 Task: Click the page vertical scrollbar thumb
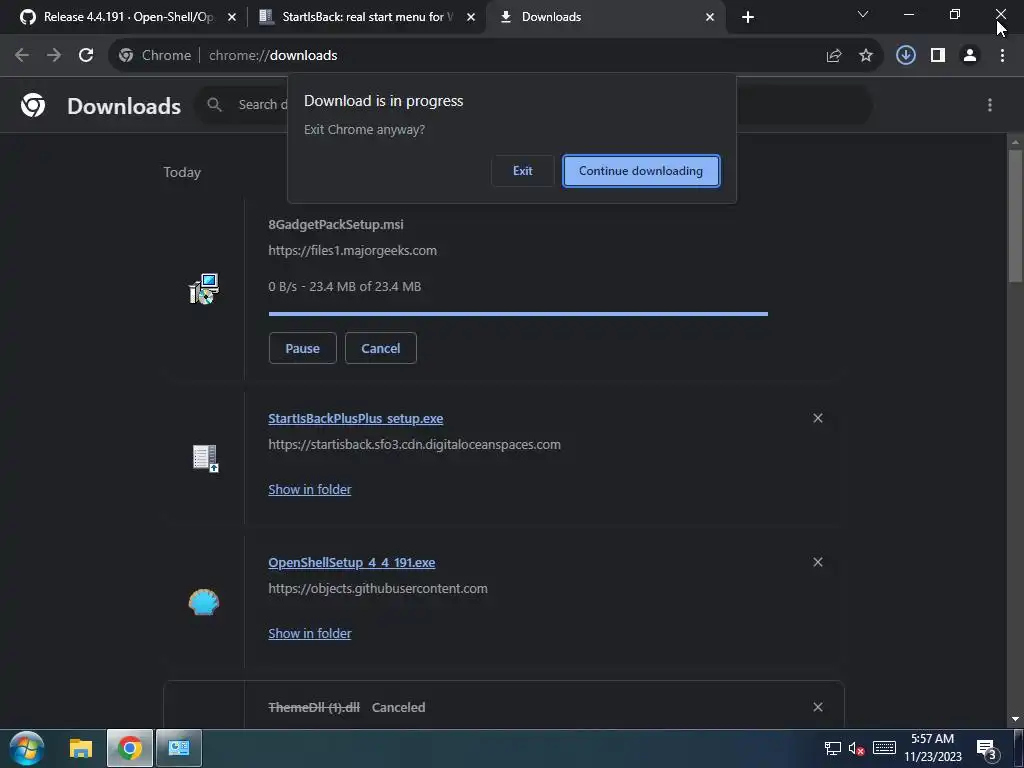tap(1015, 216)
